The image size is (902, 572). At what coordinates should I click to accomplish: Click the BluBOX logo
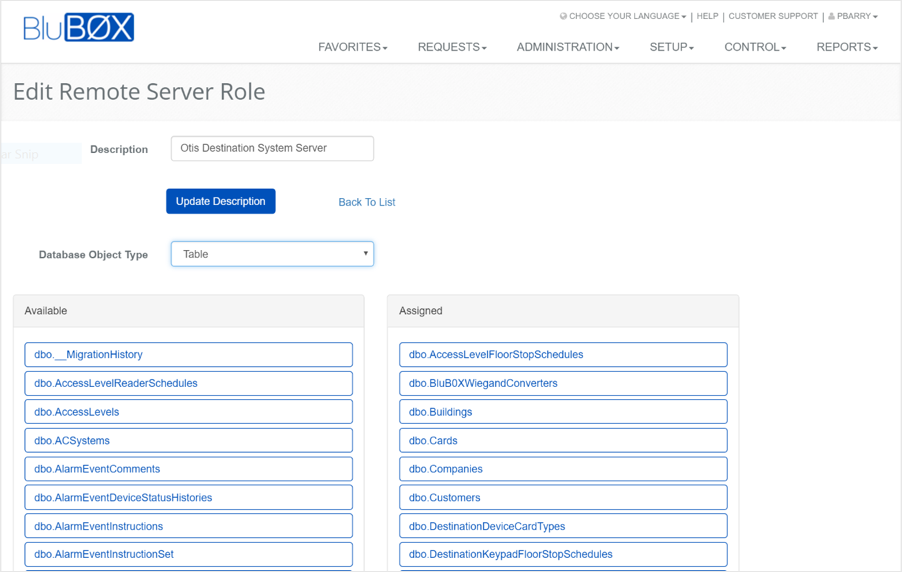click(x=78, y=28)
